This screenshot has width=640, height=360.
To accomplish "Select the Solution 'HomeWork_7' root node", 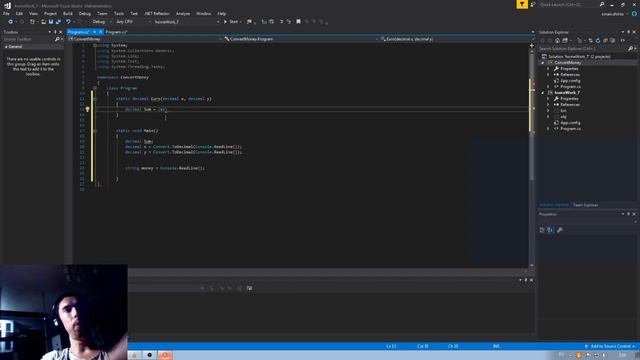I will (x=579, y=57).
